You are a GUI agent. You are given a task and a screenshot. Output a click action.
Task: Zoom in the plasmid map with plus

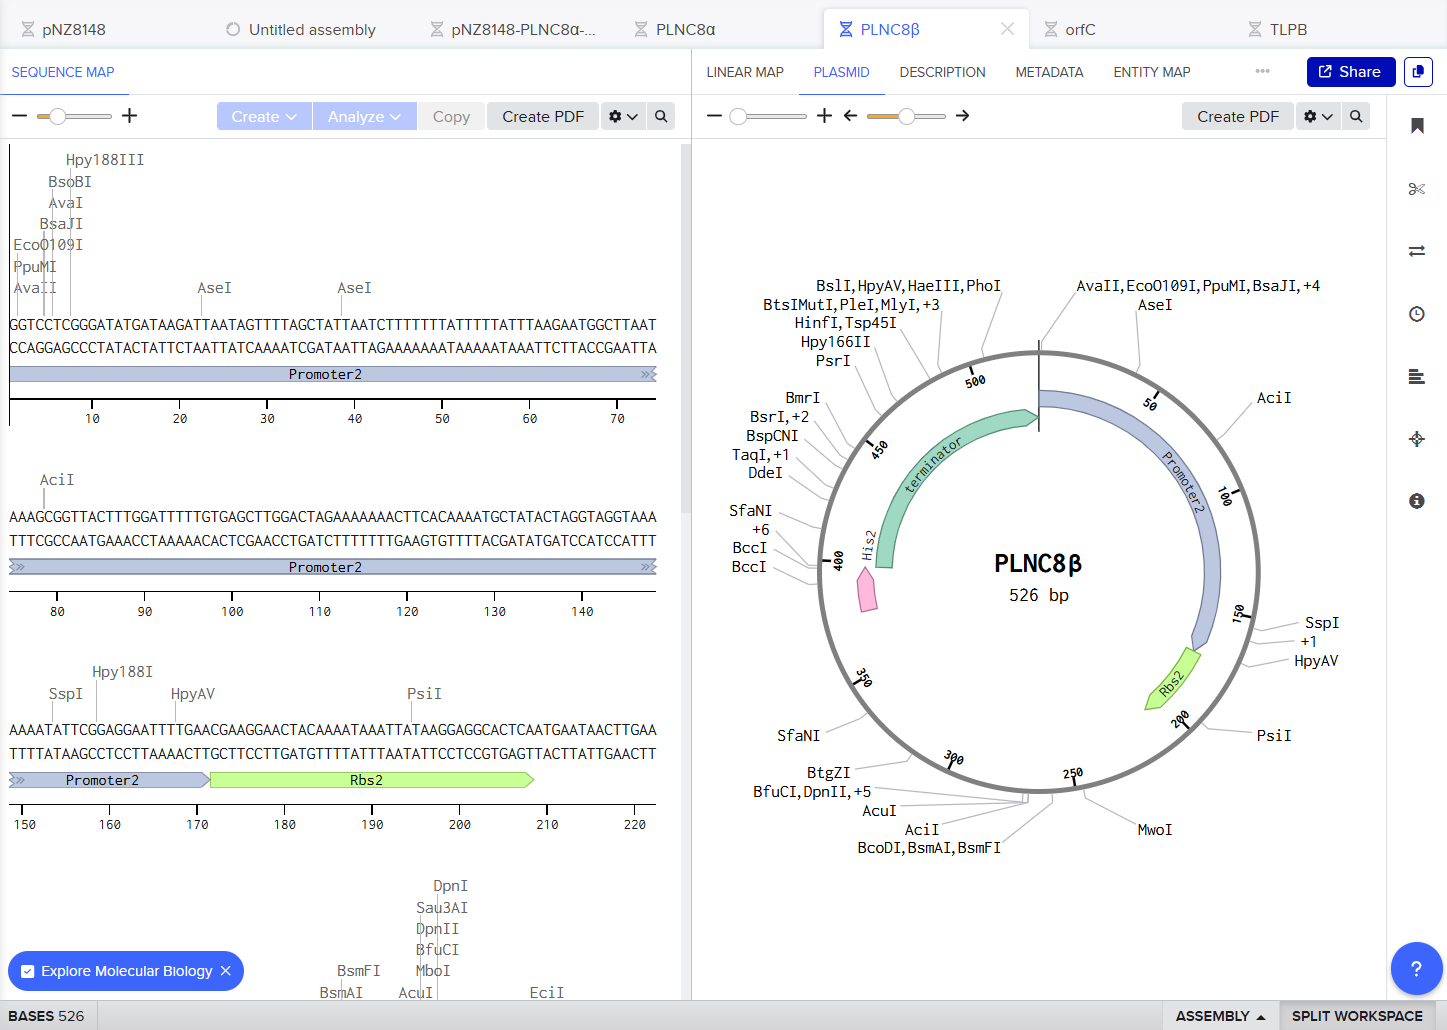(x=824, y=116)
